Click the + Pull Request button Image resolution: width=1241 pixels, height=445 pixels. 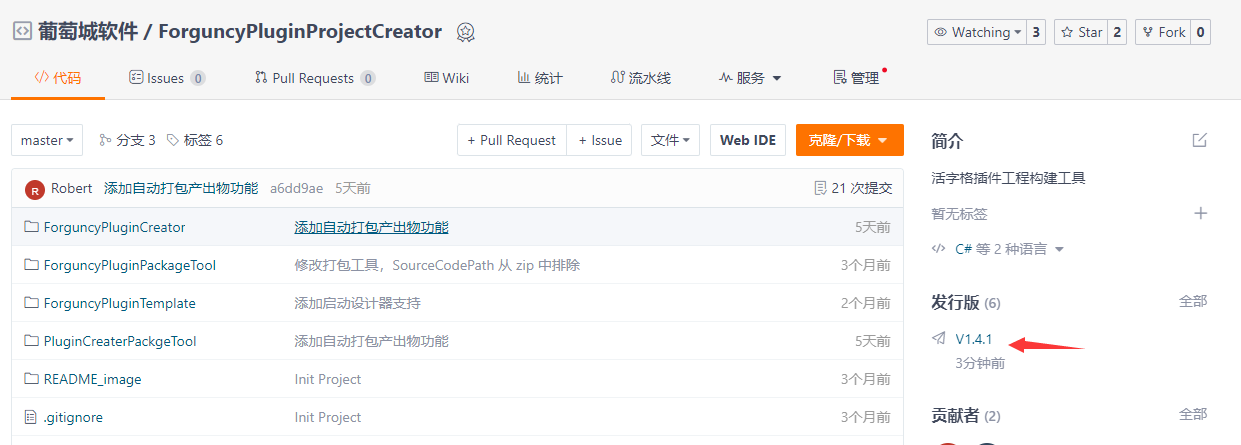[512, 140]
